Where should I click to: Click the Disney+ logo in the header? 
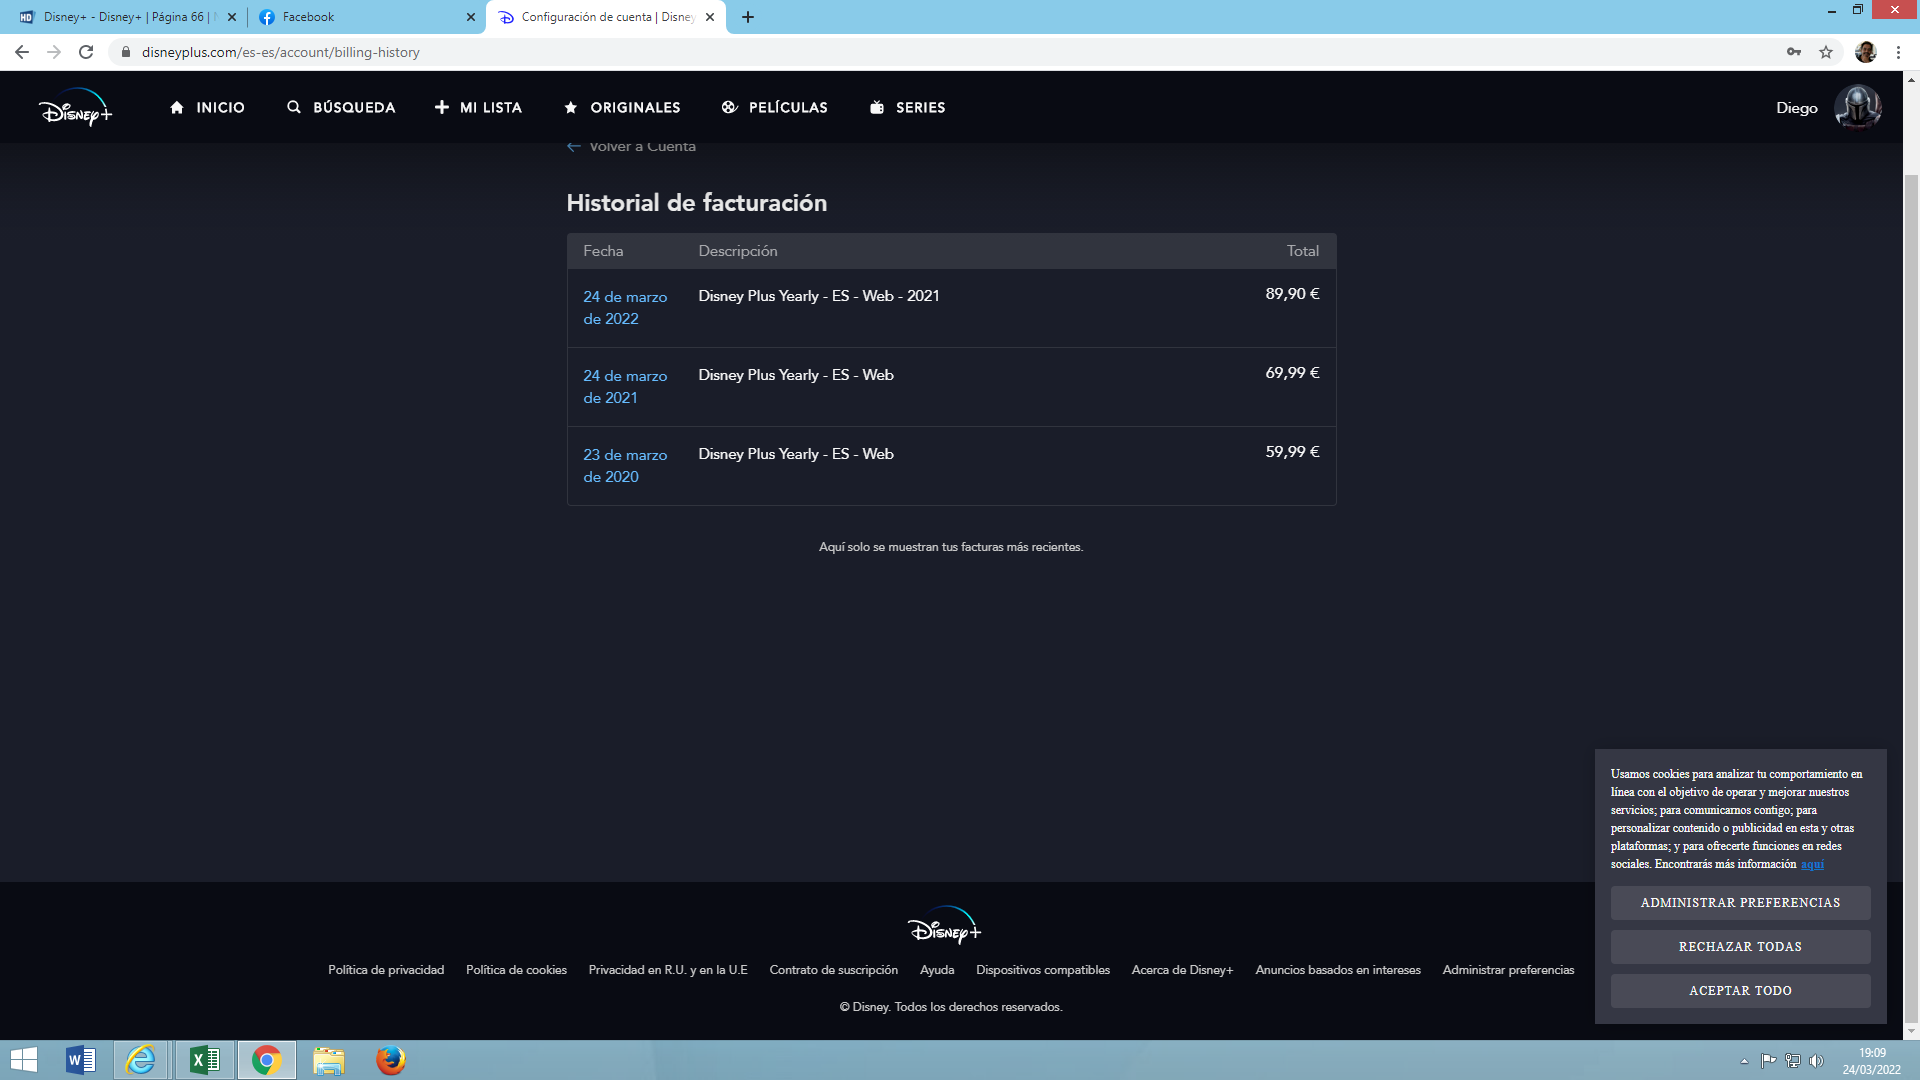click(x=76, y=108)
